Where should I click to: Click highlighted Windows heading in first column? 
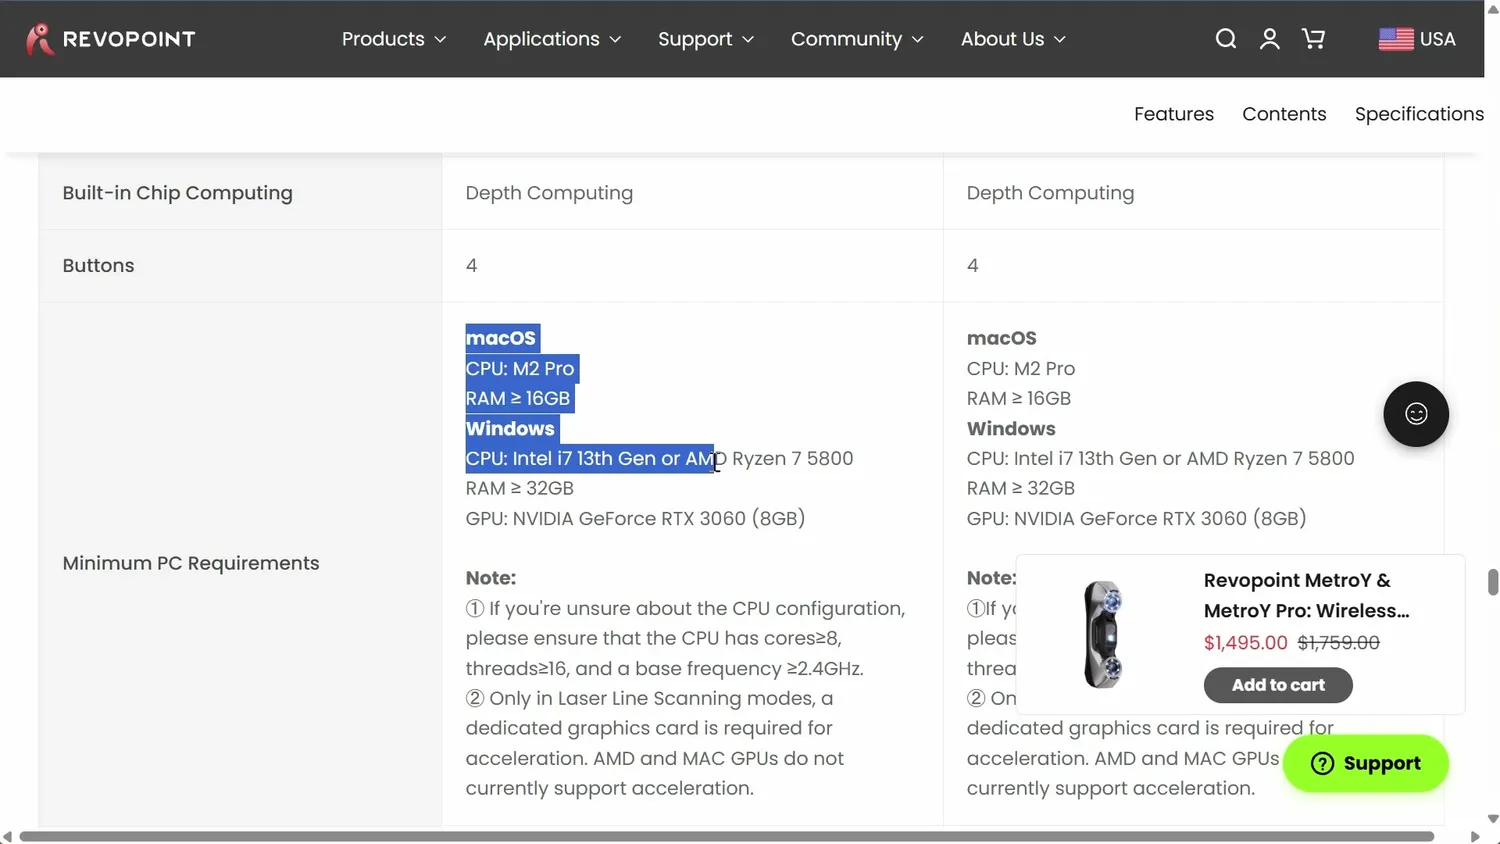(510, 428)
